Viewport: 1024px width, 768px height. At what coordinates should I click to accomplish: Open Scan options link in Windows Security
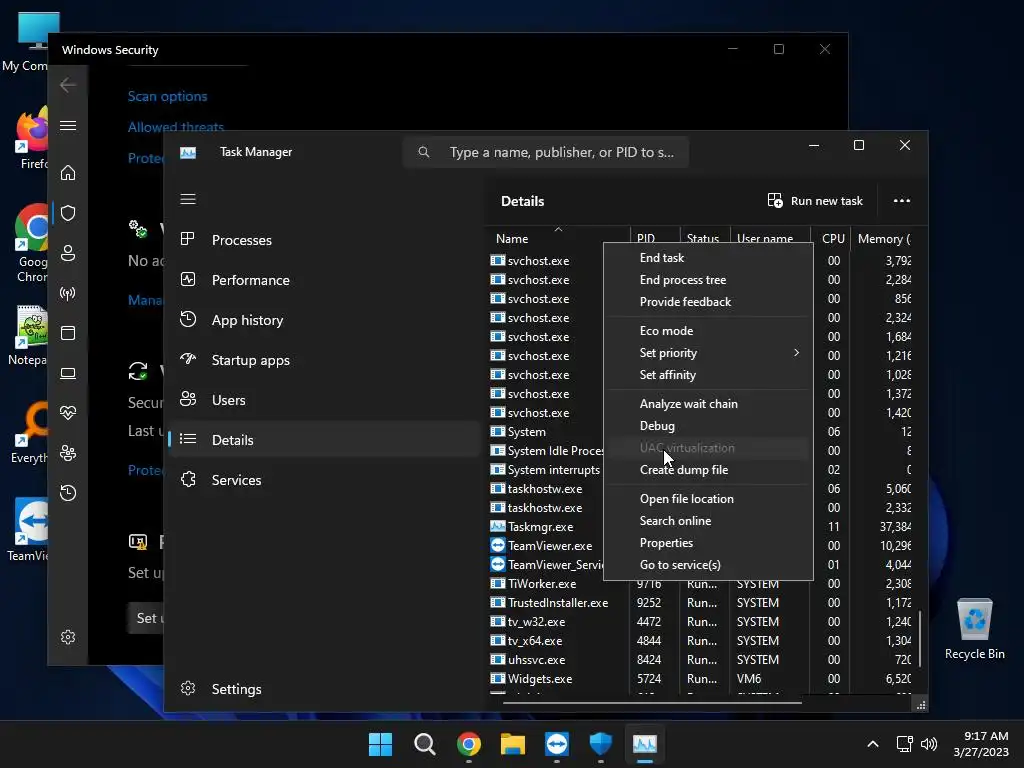[167, 96]
